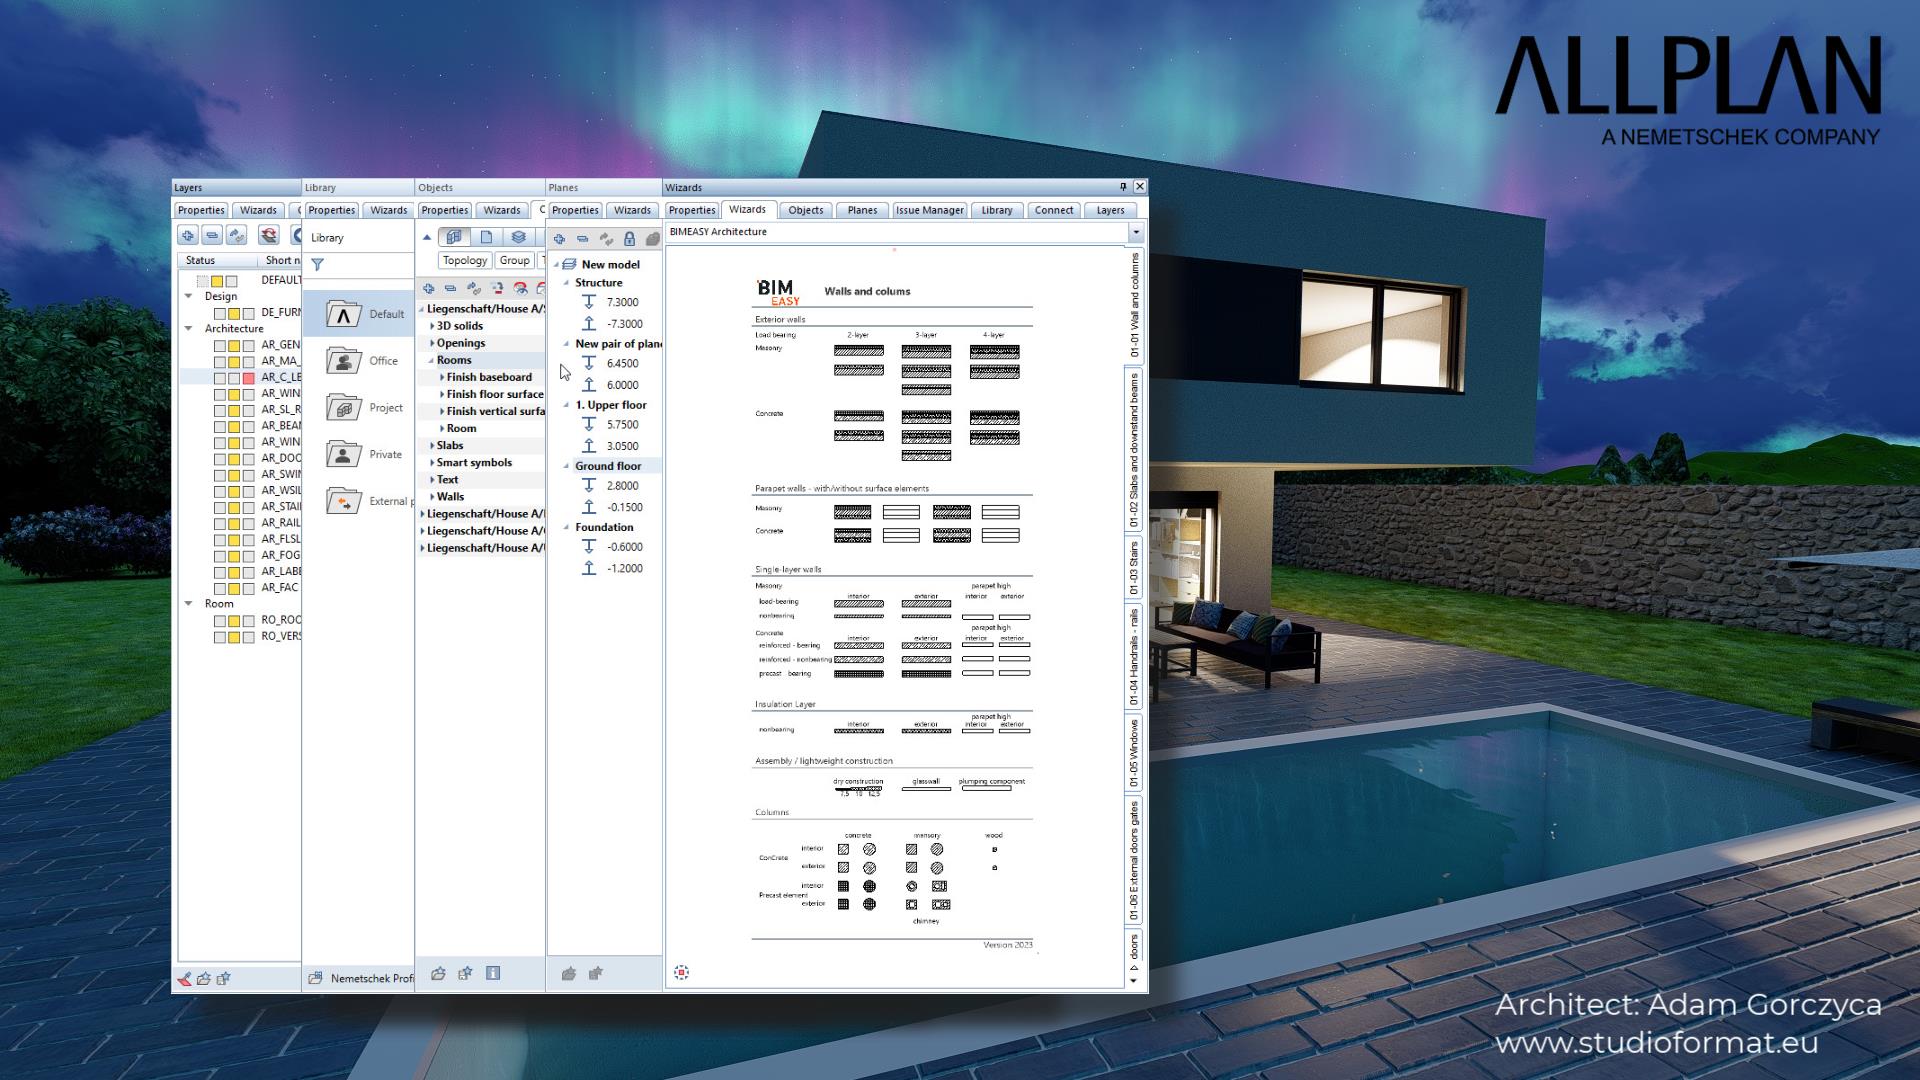The width and height of the screenshot is (1920, 1080).
Task: Click collapse-all icon in Planes toolbar
Action: pyautogui.click(x=582, y=239)
